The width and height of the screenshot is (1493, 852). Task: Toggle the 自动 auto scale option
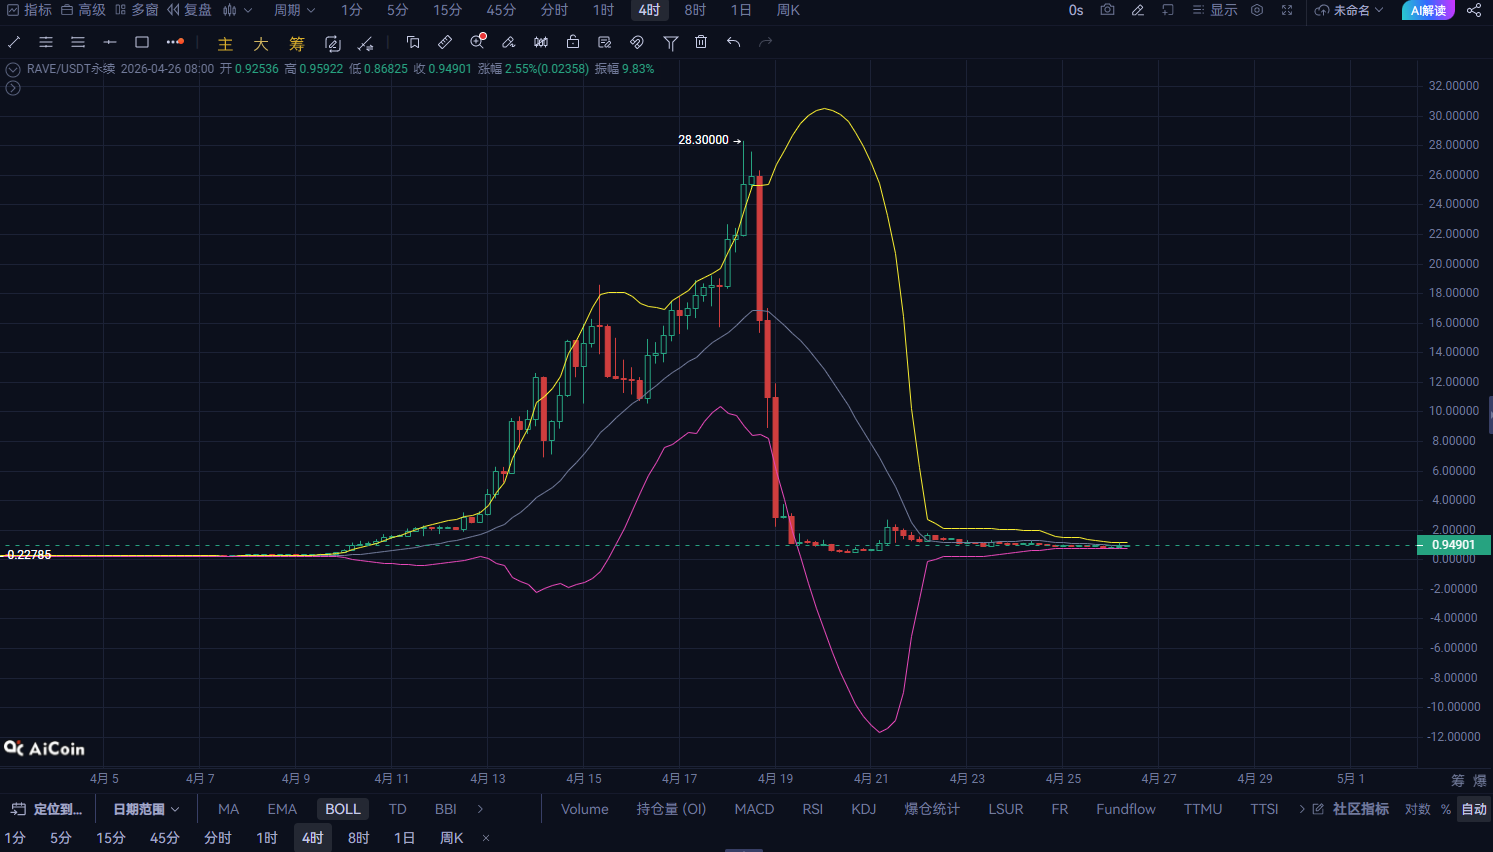1474,809
